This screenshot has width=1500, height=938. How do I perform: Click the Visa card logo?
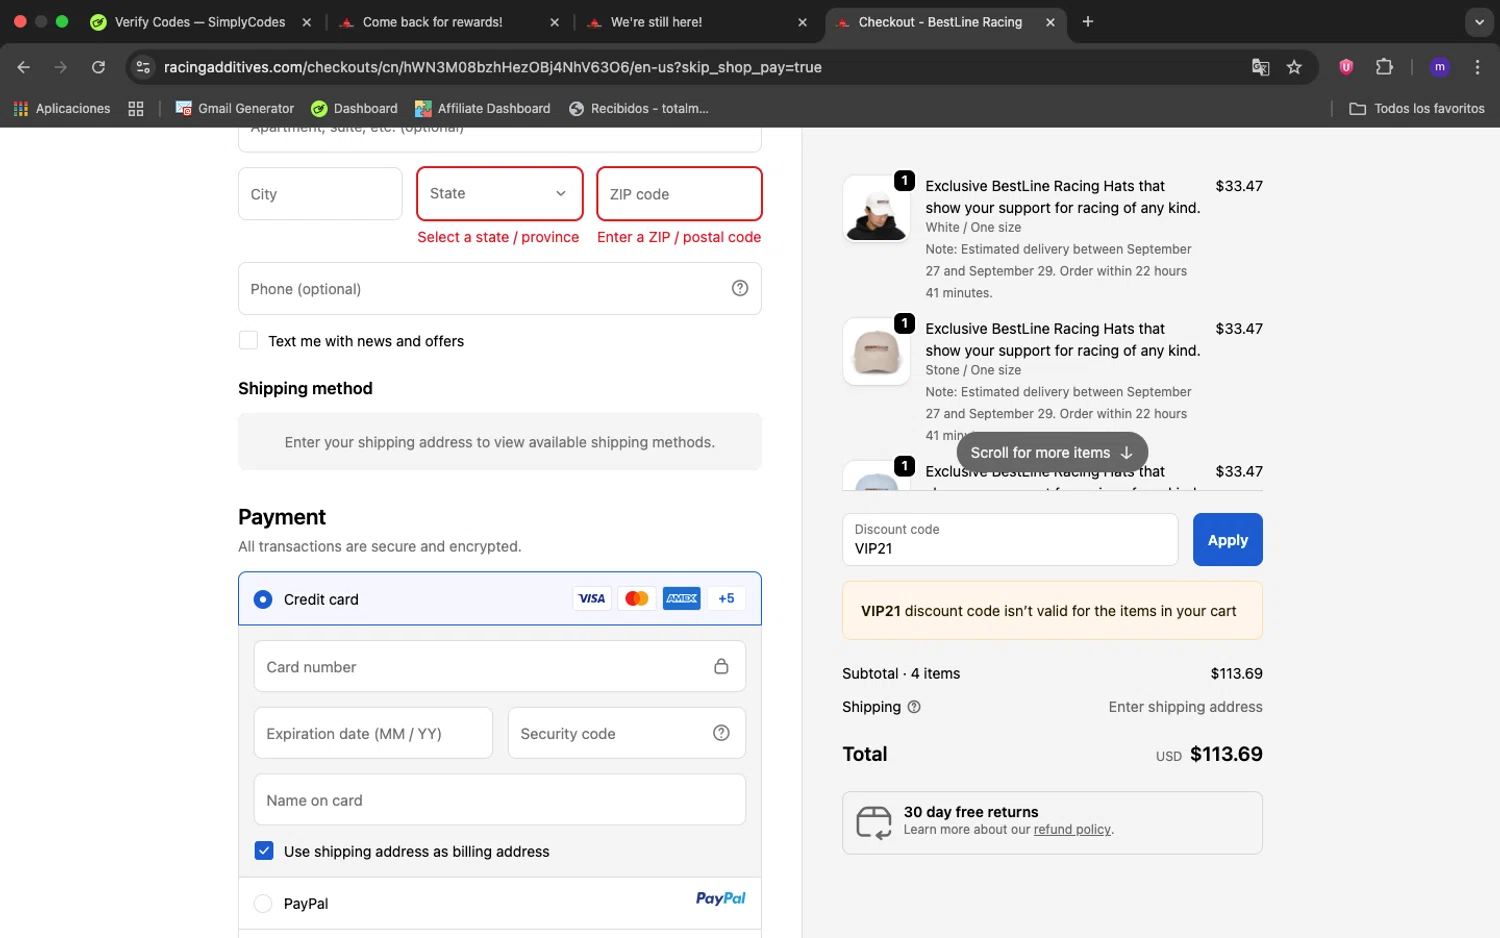591,598
